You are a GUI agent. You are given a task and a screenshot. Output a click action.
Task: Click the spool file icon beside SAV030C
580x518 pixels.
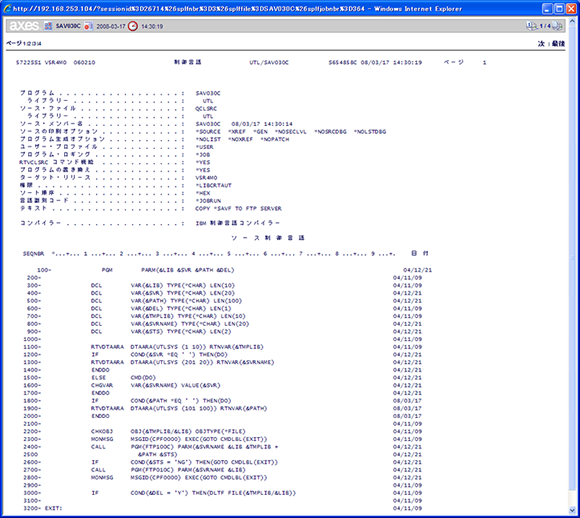pyautogui.click(x=48, y=26)
